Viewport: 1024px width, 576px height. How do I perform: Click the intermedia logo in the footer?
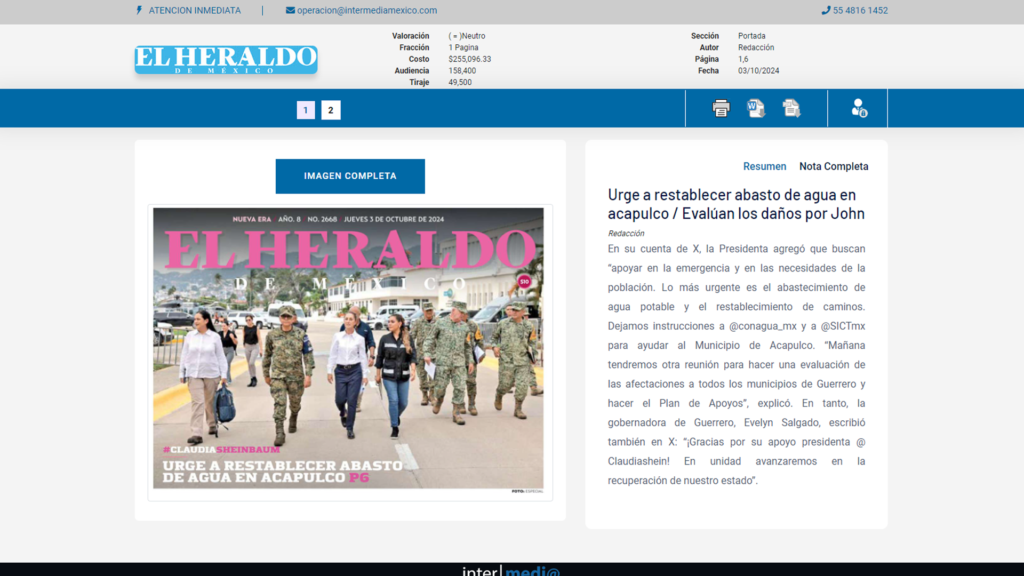(x=511, y=570)
